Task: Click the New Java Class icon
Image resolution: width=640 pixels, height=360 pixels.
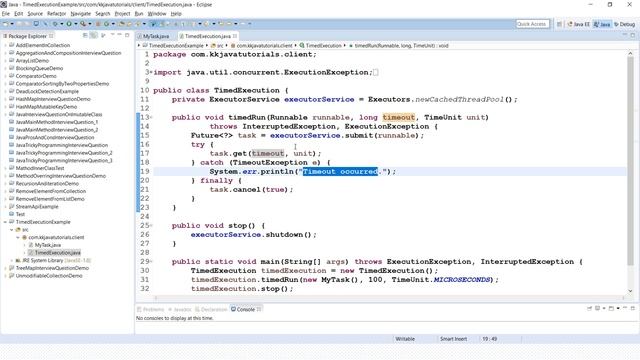Action: pyautogui.click(x=106, y=24)
